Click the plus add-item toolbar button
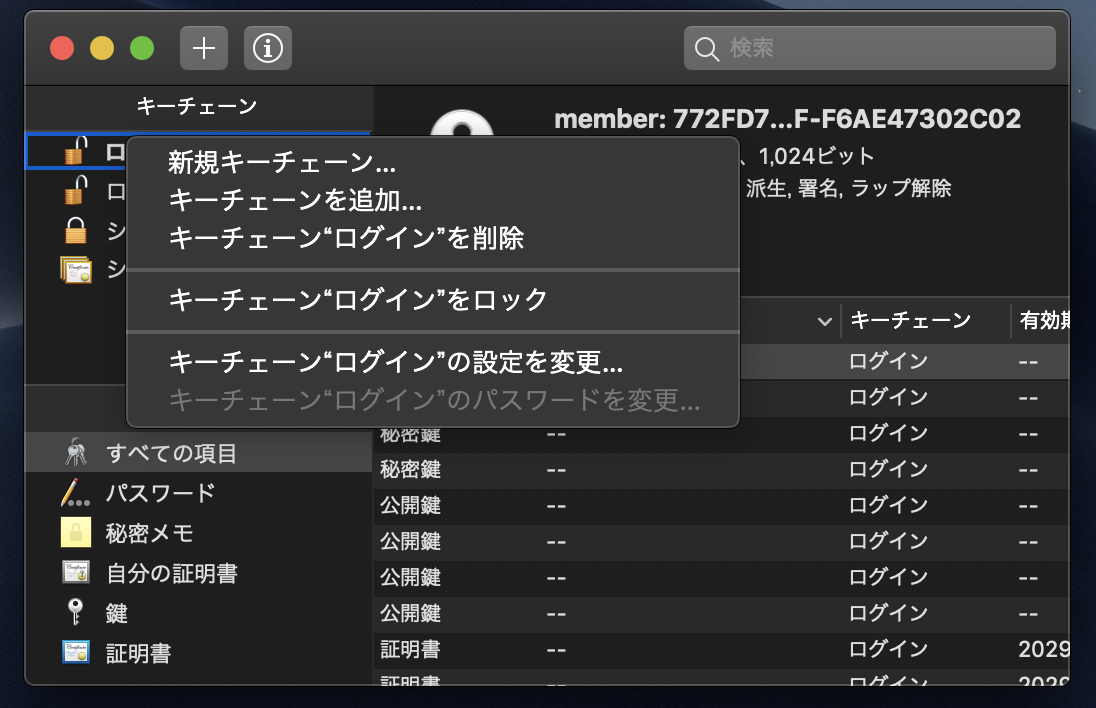This screenshot has height=708, width=1096. pyautogui.click(x=203, y=48)
